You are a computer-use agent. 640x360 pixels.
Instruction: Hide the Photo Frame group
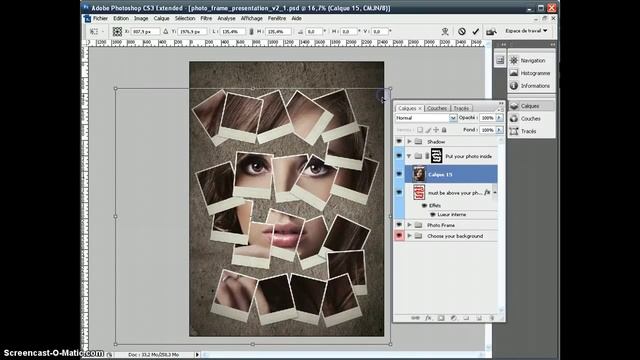tap(399, 225)
